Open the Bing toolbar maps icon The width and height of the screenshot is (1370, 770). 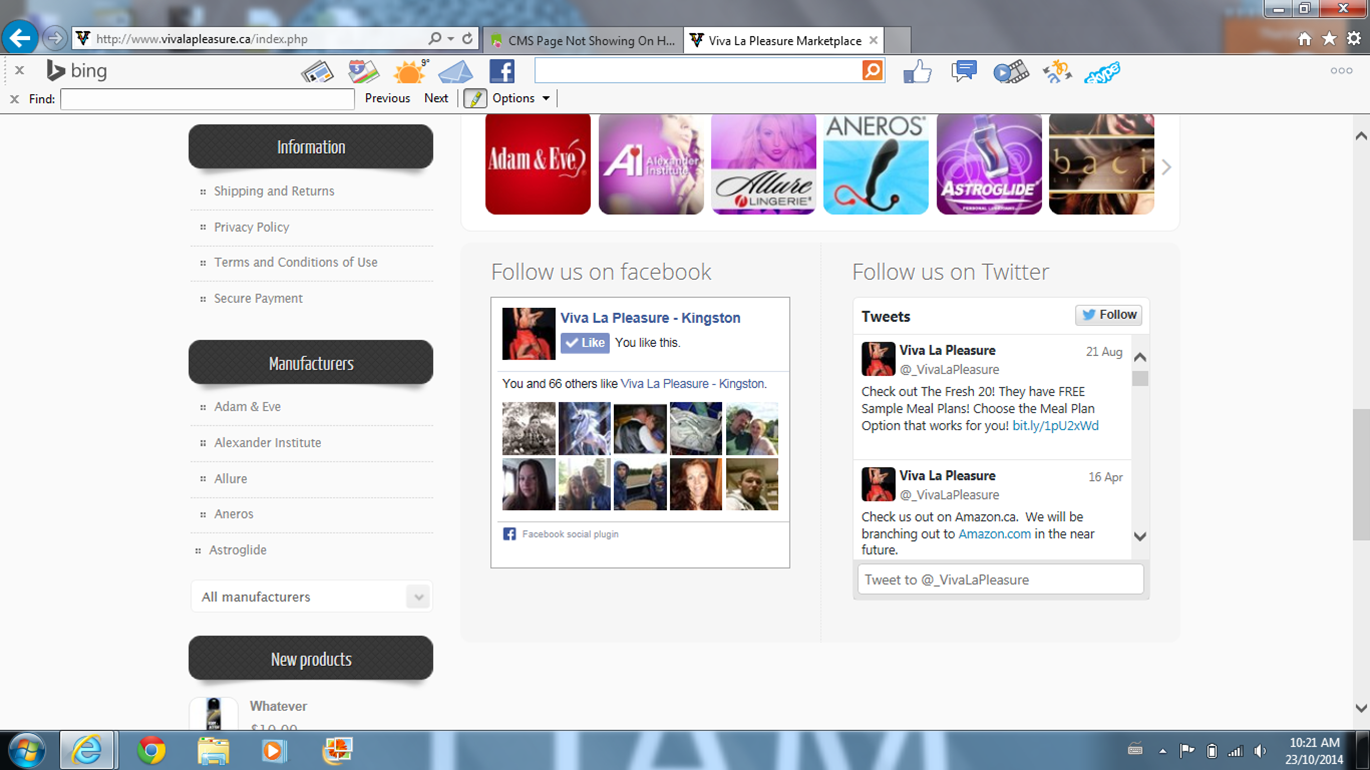tap(363, 71)
